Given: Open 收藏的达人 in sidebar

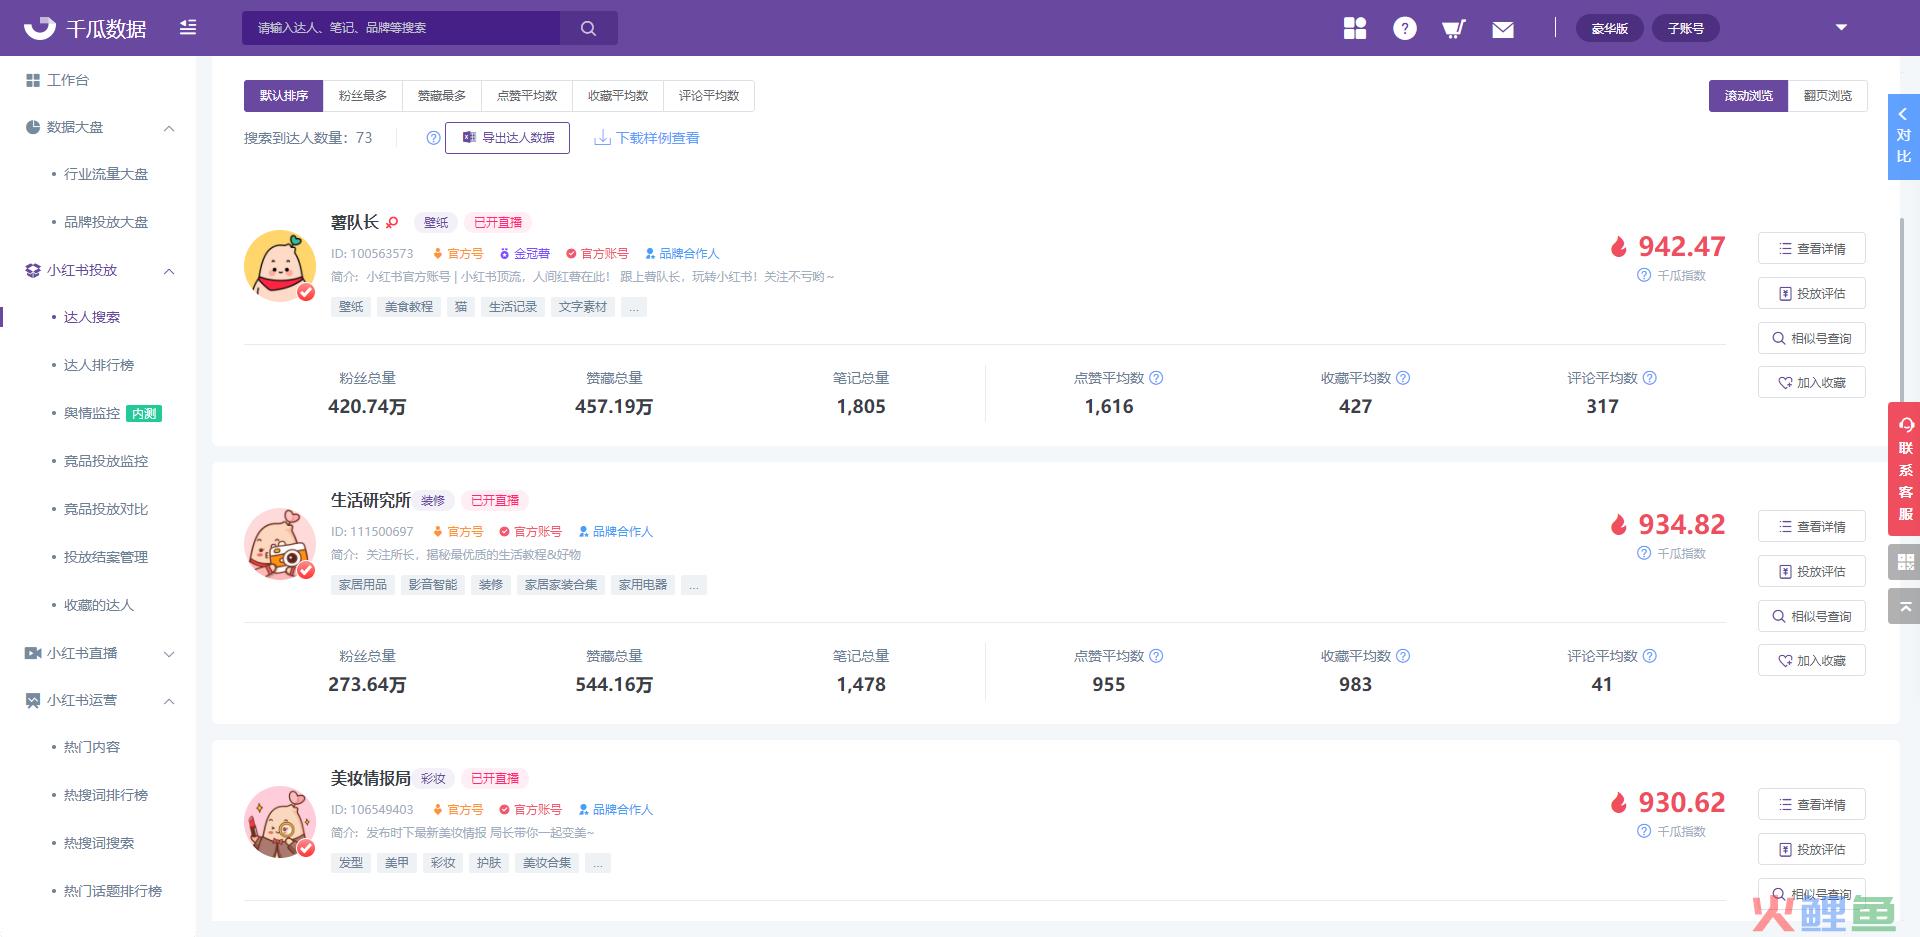Looking at the screenshot, I should coord(99,605).
